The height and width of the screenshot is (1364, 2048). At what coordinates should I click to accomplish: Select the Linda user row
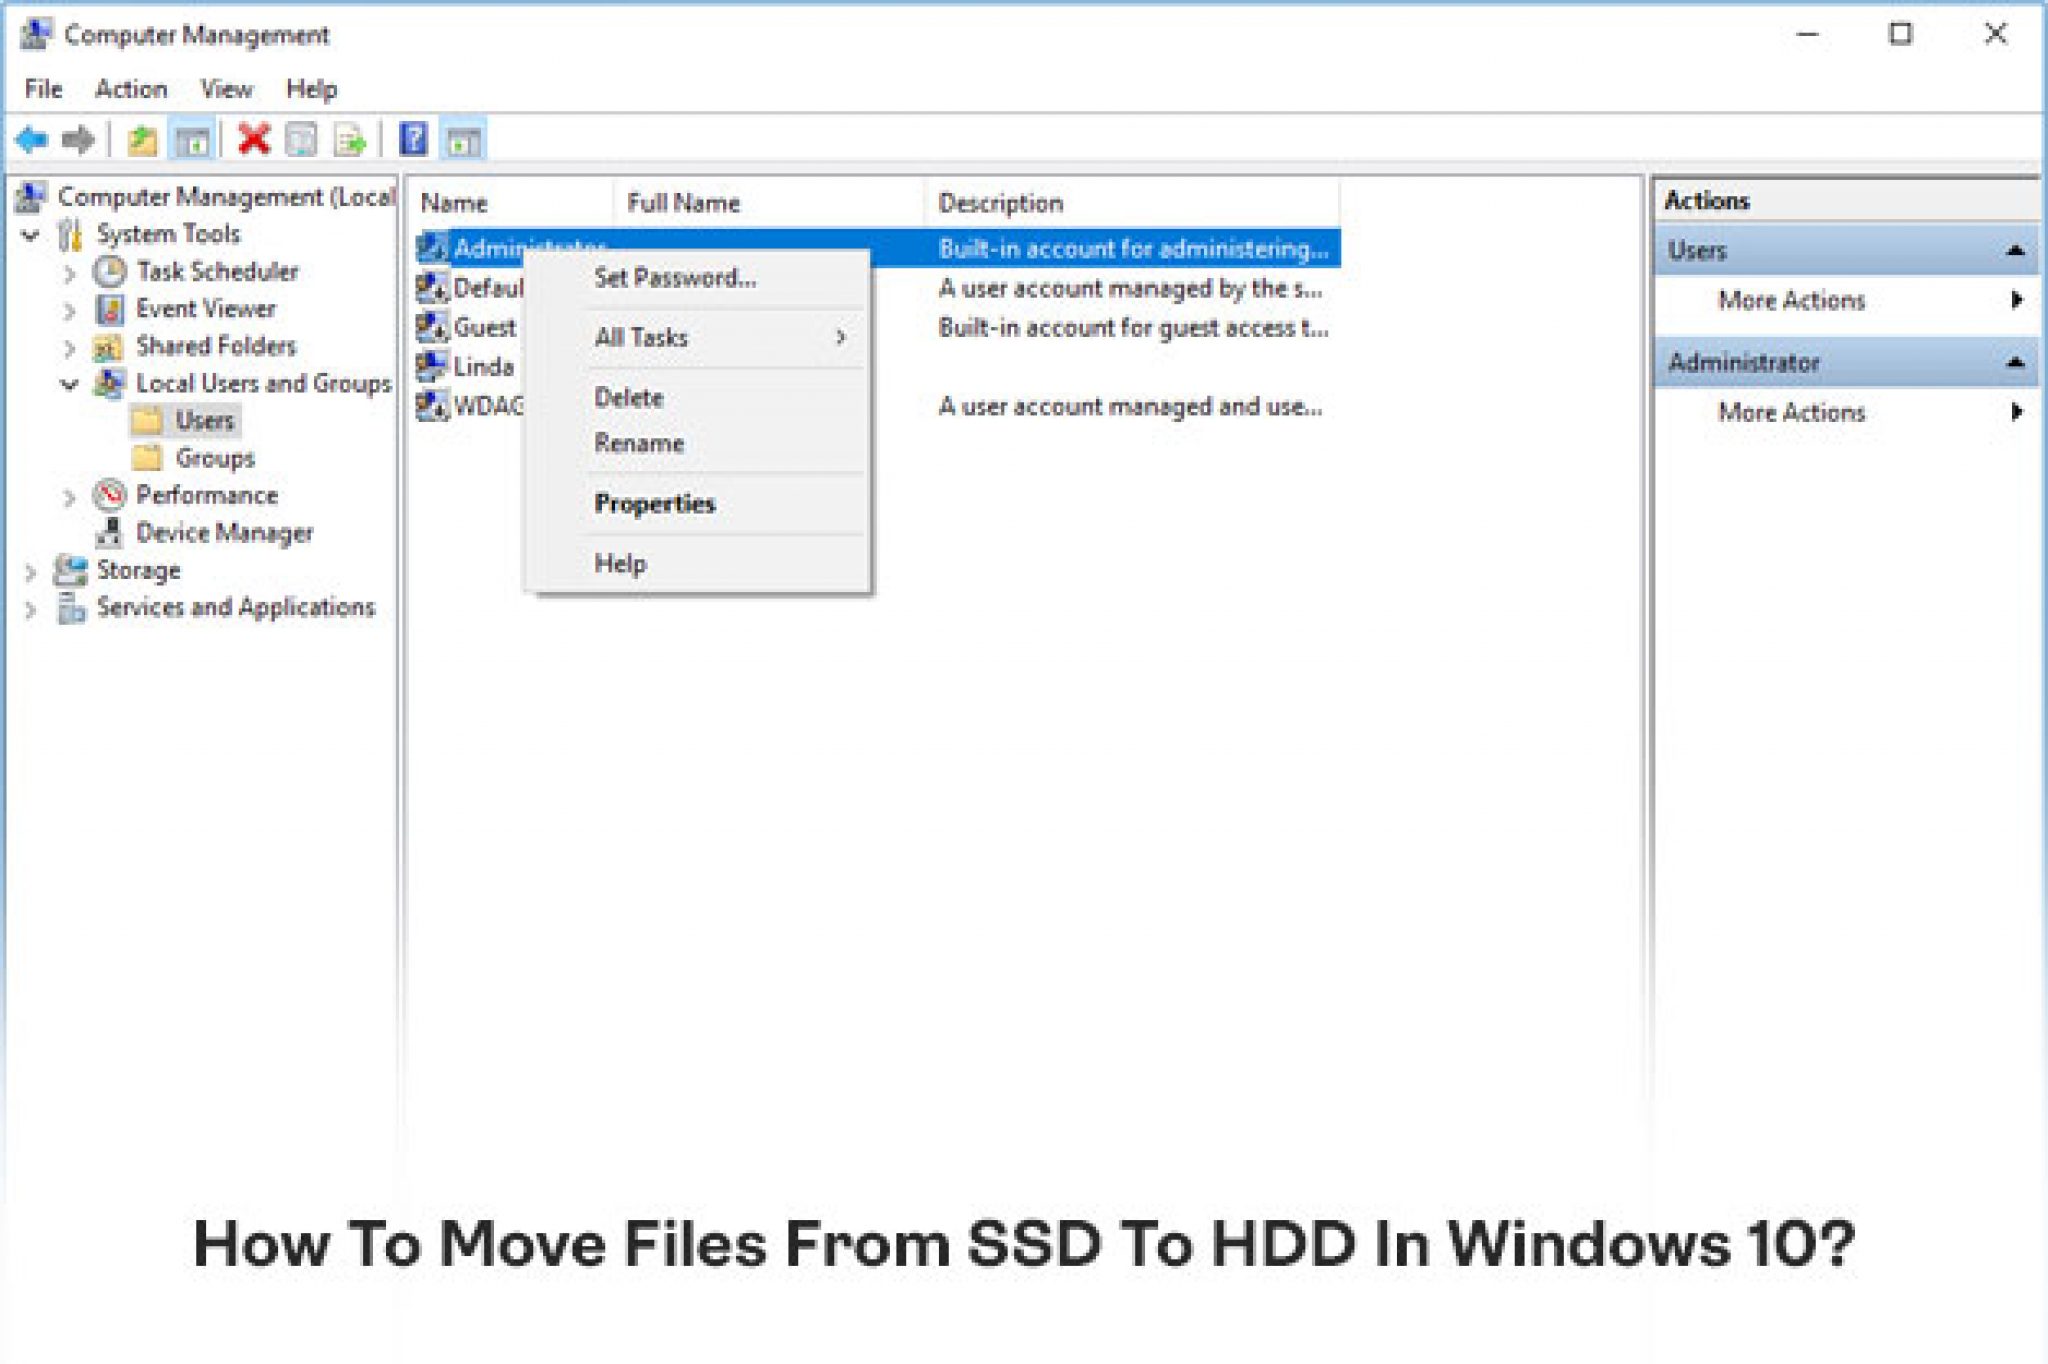tap(877, 366)
